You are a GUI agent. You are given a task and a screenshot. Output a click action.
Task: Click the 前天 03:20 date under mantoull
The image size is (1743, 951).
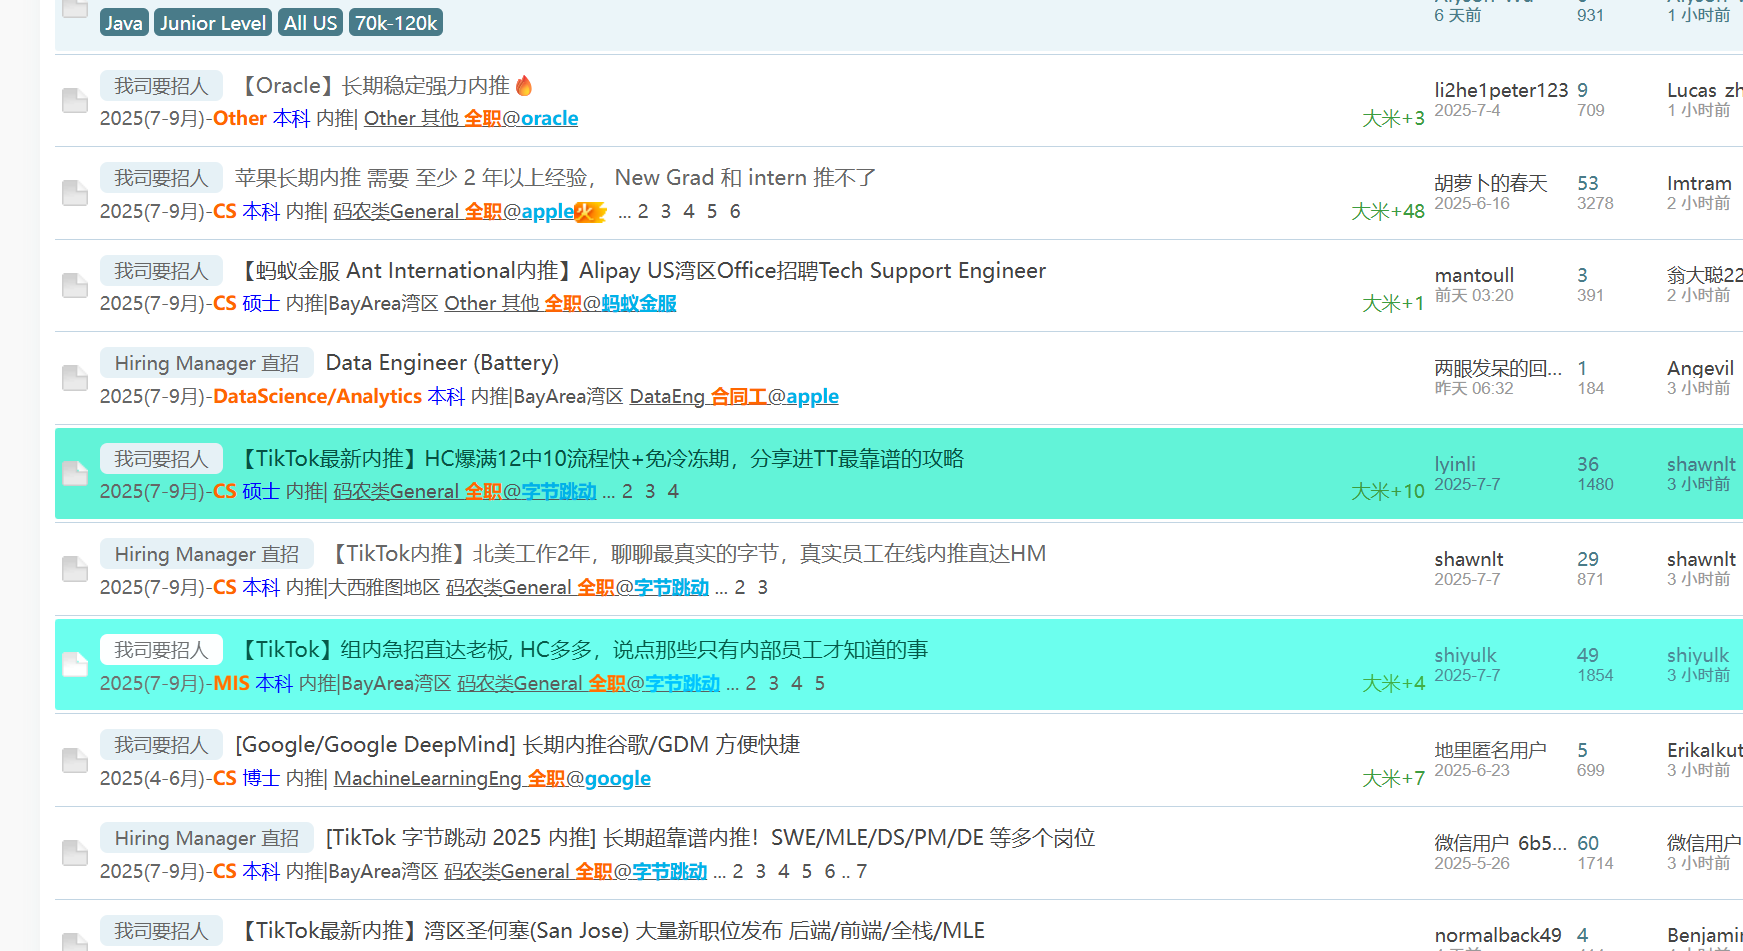coord(1474,295)
